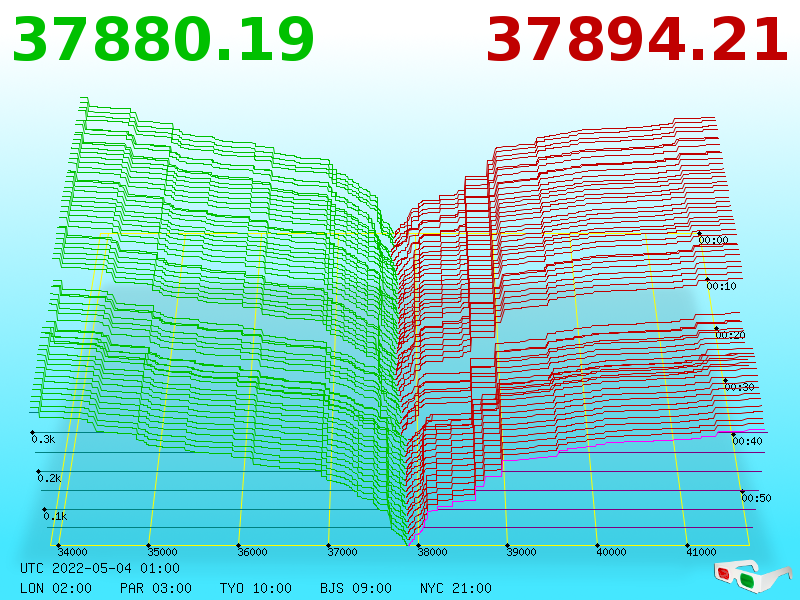800x600 pixels.
Task: Click the 0.2k depth axis label
Action: coord(49,479)
